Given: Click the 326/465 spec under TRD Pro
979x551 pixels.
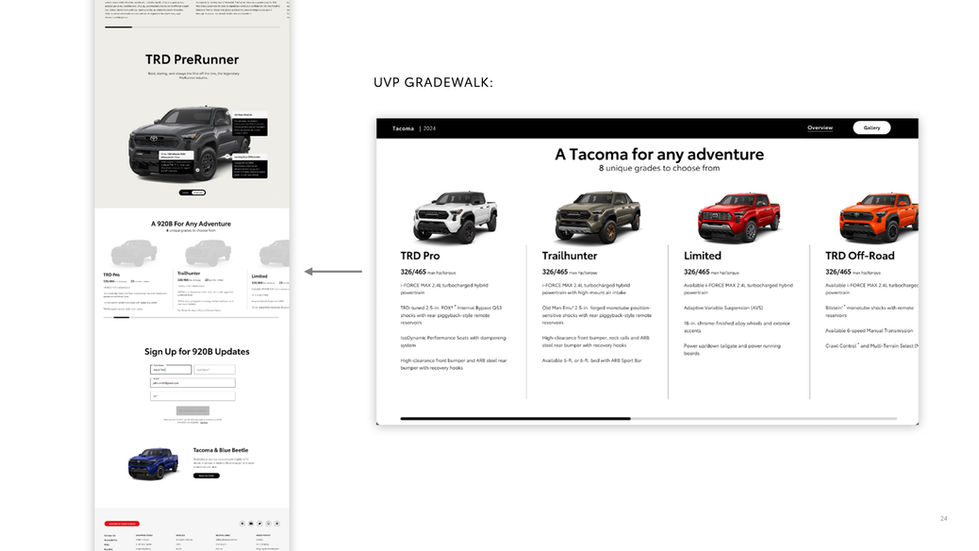Looking at the screenshot, I should [x=413, y=272].
